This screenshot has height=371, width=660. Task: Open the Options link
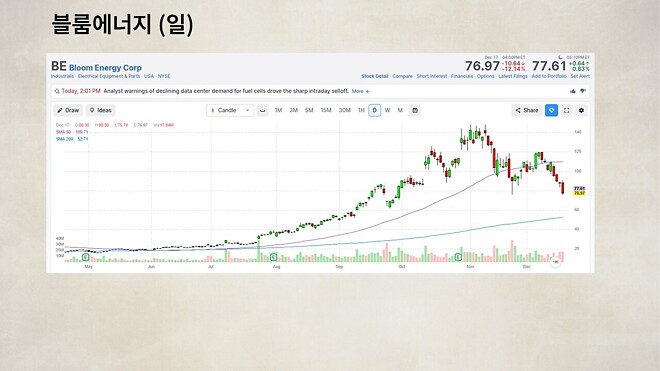[485, 76]
